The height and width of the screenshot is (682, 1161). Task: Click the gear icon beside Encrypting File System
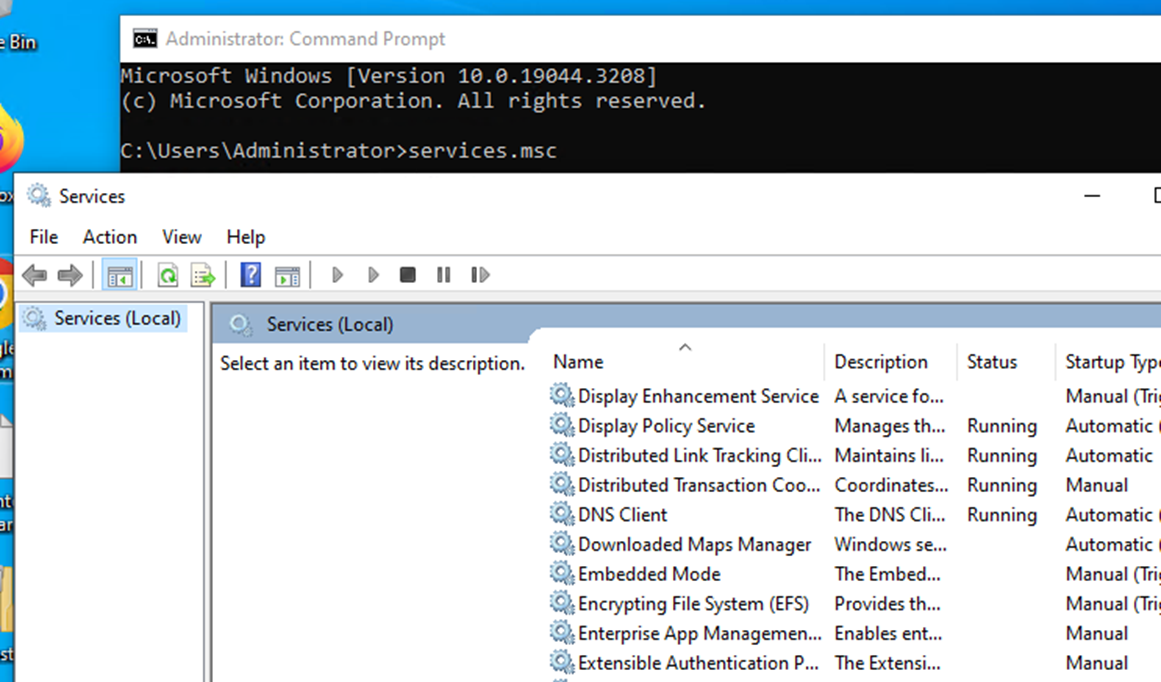(x=562, y=603)
